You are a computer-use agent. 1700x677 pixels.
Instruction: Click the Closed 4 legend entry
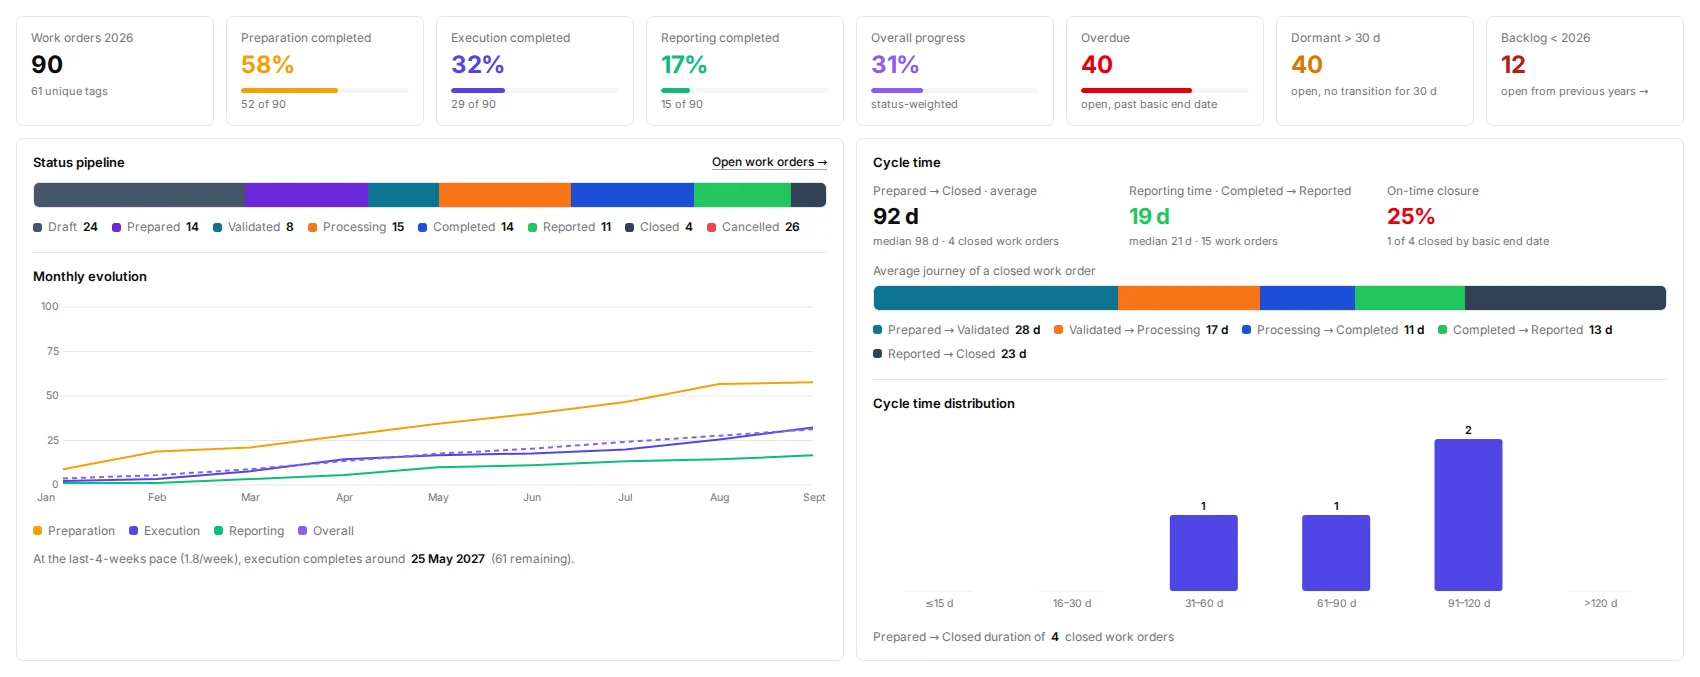click(659, 227)
